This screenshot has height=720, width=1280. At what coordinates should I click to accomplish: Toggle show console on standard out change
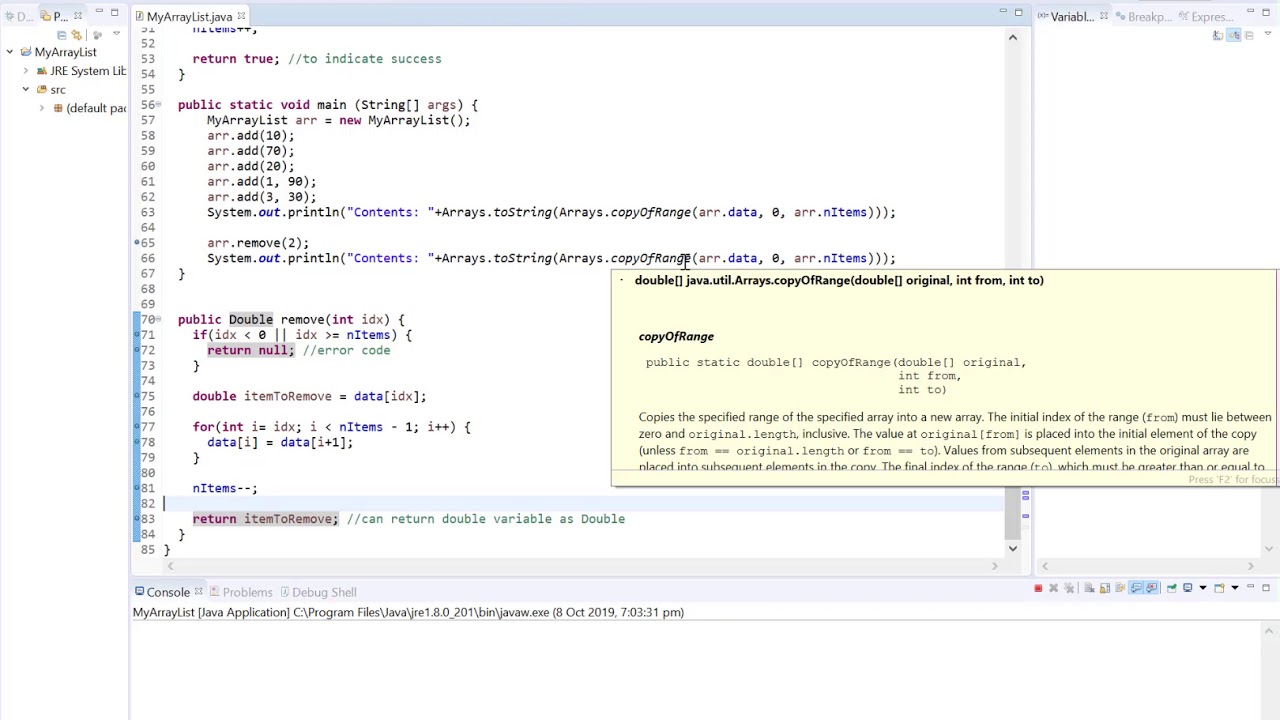(x=1136, y=588)
